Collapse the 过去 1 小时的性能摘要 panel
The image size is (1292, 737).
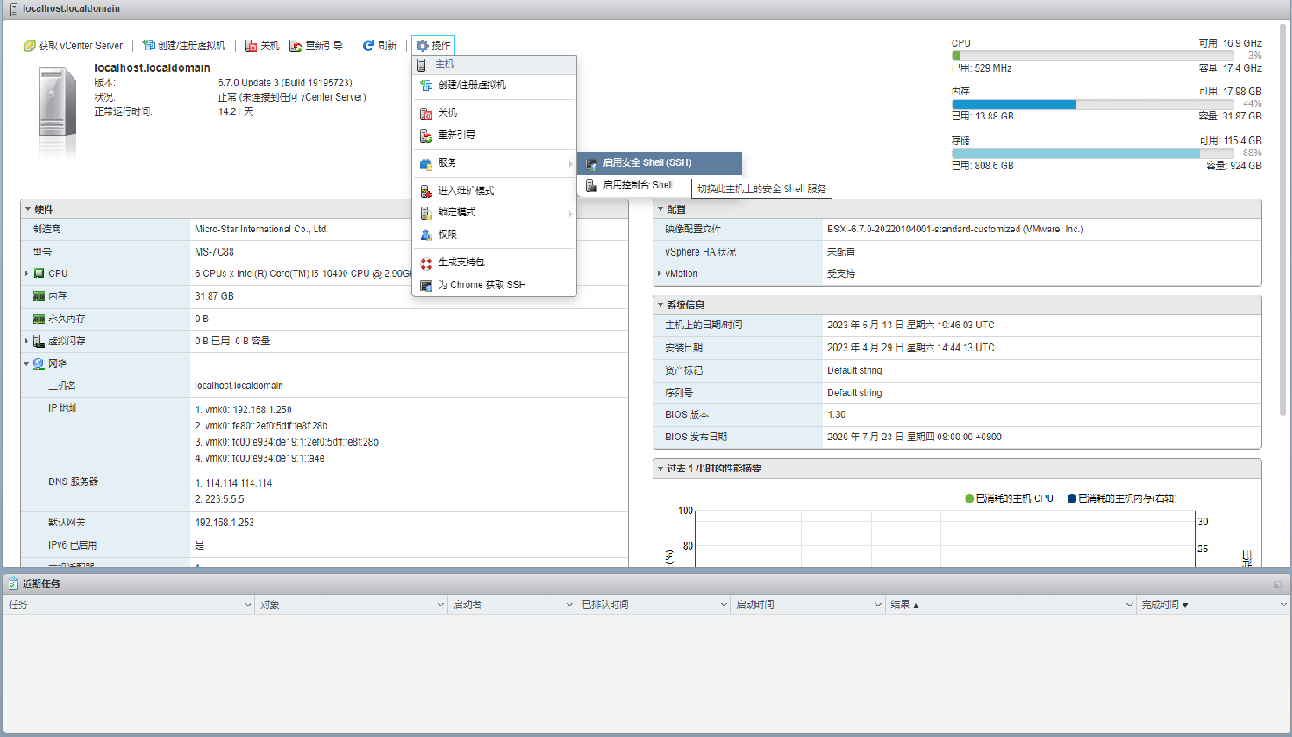660,469
